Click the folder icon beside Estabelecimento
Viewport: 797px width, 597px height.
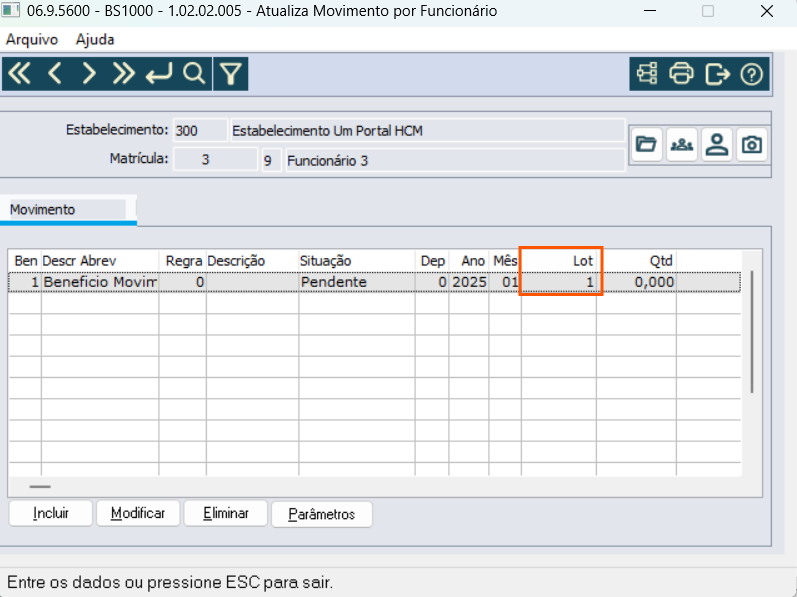[x=647, y=145]
